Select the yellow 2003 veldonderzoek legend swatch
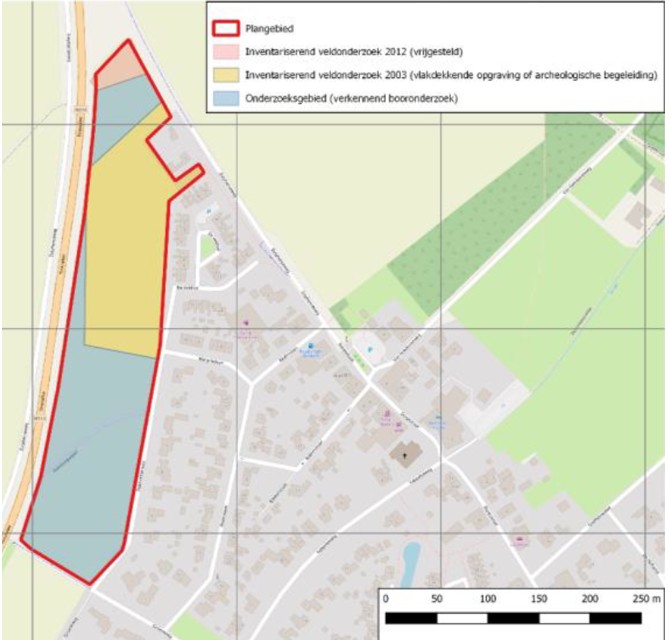The image size is (669, 640). tap(226, 75)
